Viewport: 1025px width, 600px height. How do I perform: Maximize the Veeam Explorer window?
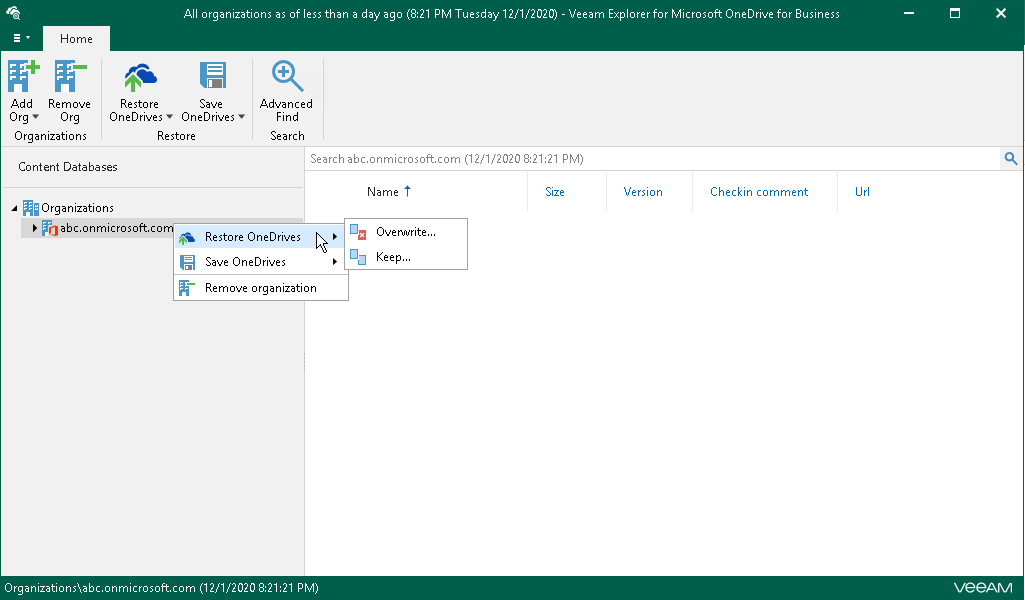[x=955, y=13]
